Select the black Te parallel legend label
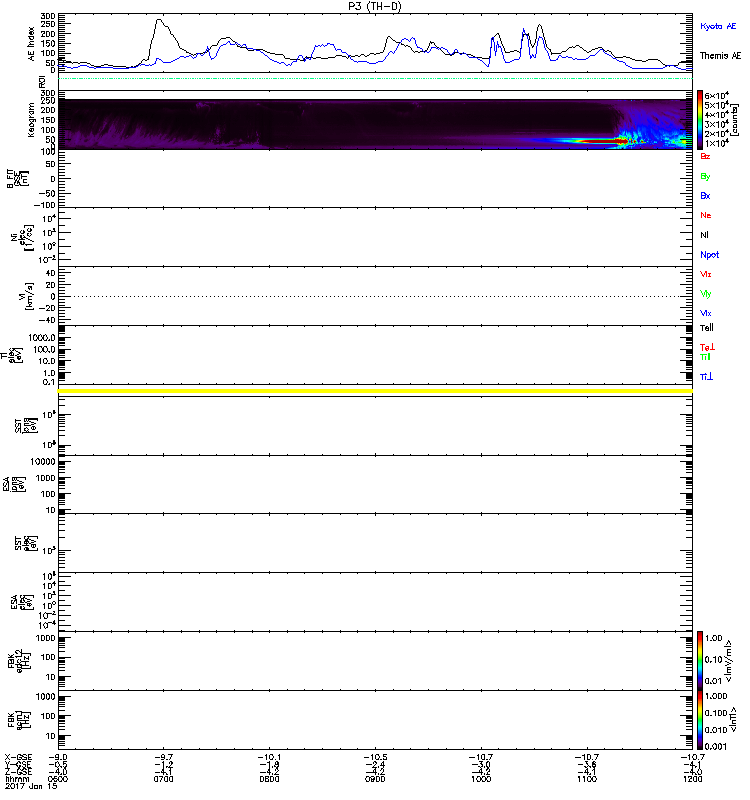The height and width of the screenshot is (800, 750). (x=706, y=328)
